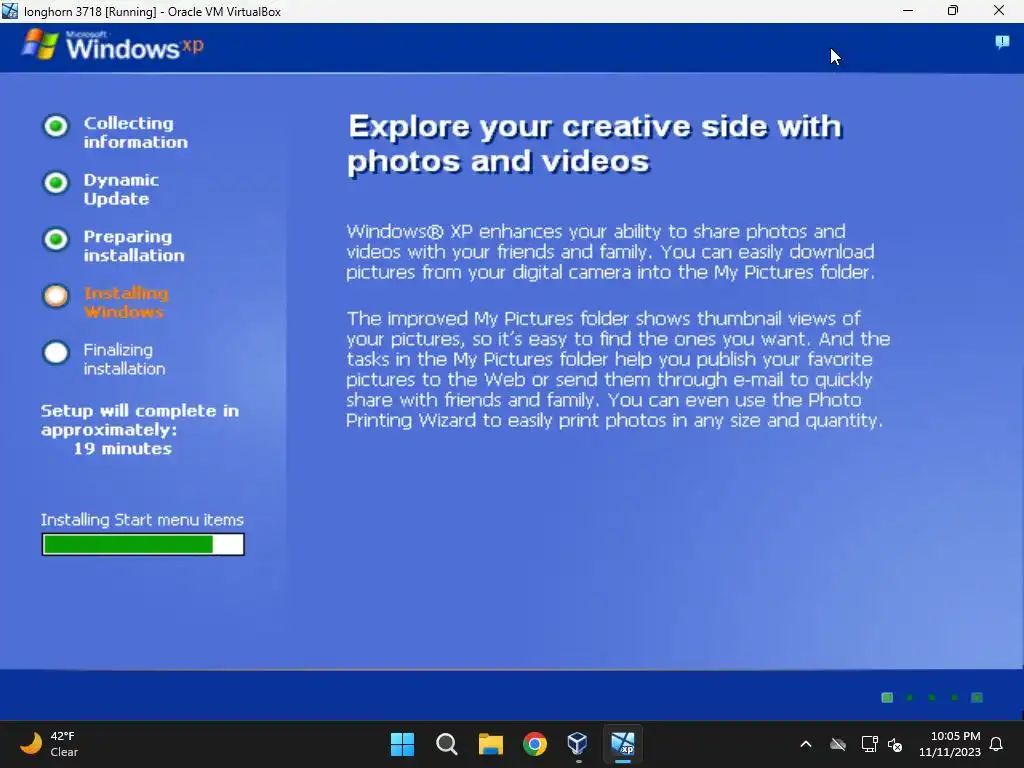Switch to the running XP VM taskbar icon
The width and height of the screenshot is (1024, 768).
click(x=622, y=744)
